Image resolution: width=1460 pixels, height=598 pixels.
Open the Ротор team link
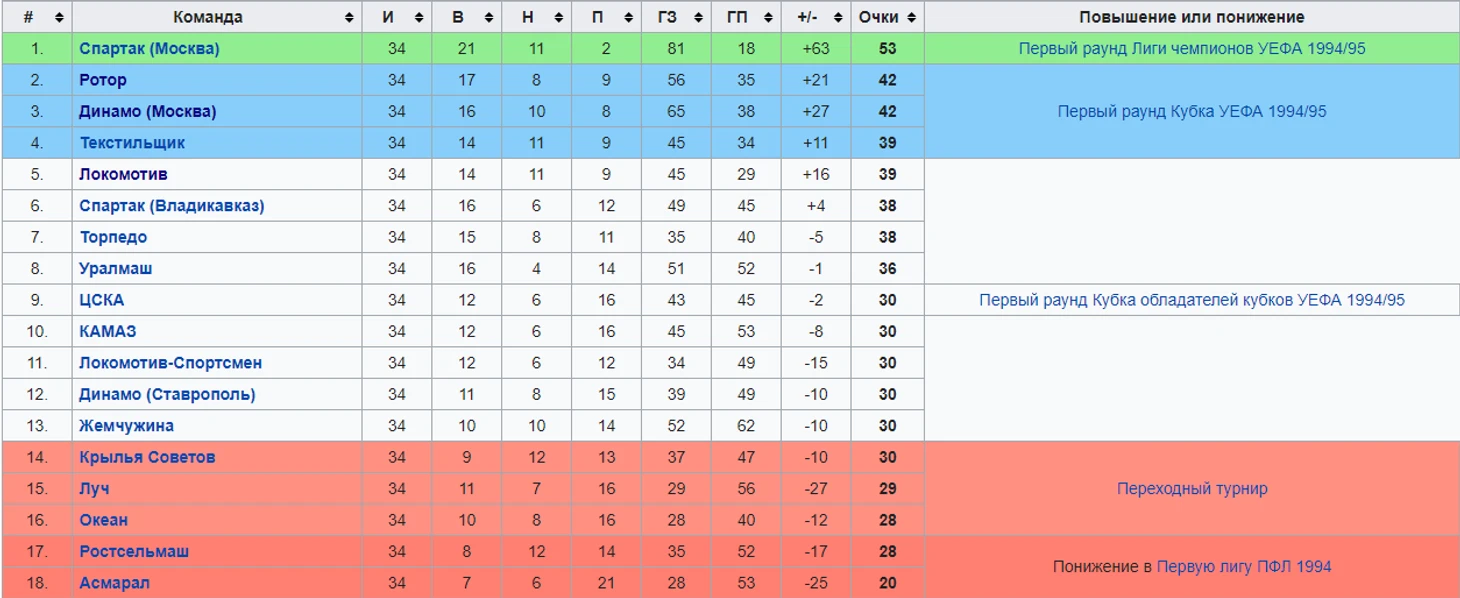tap(103, 80)
